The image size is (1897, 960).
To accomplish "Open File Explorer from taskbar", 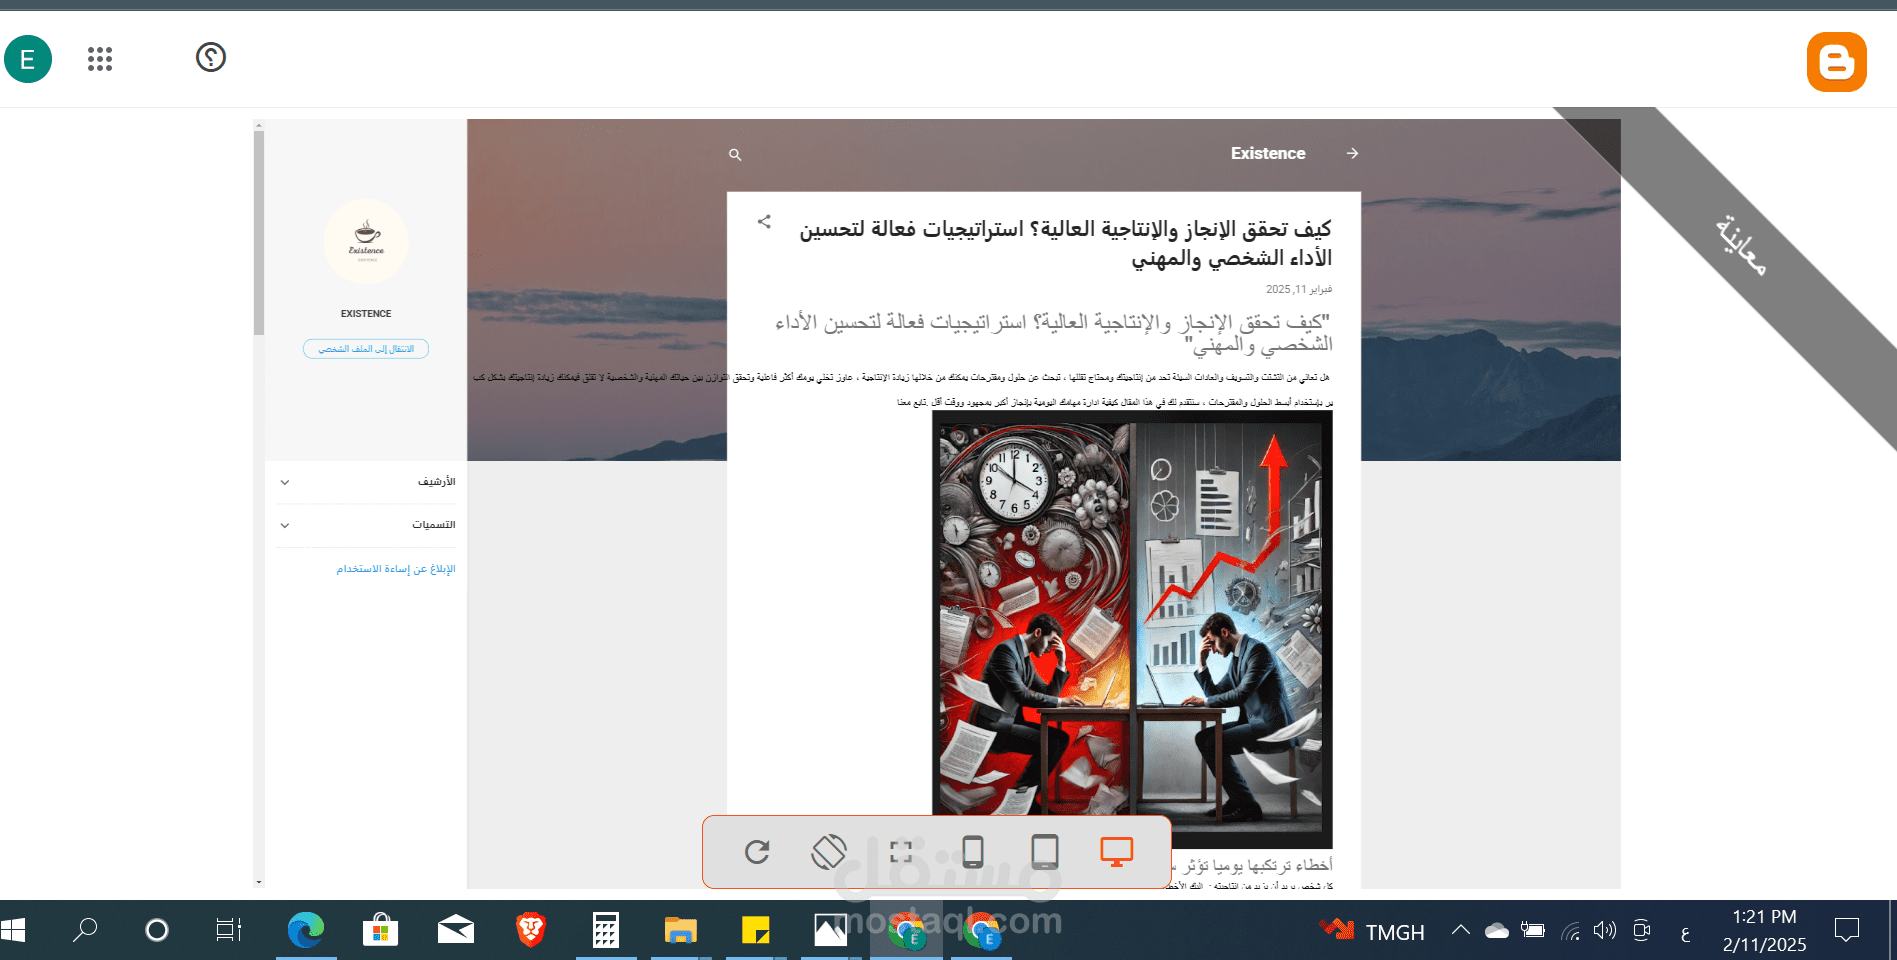I will [x=681, y=931].
